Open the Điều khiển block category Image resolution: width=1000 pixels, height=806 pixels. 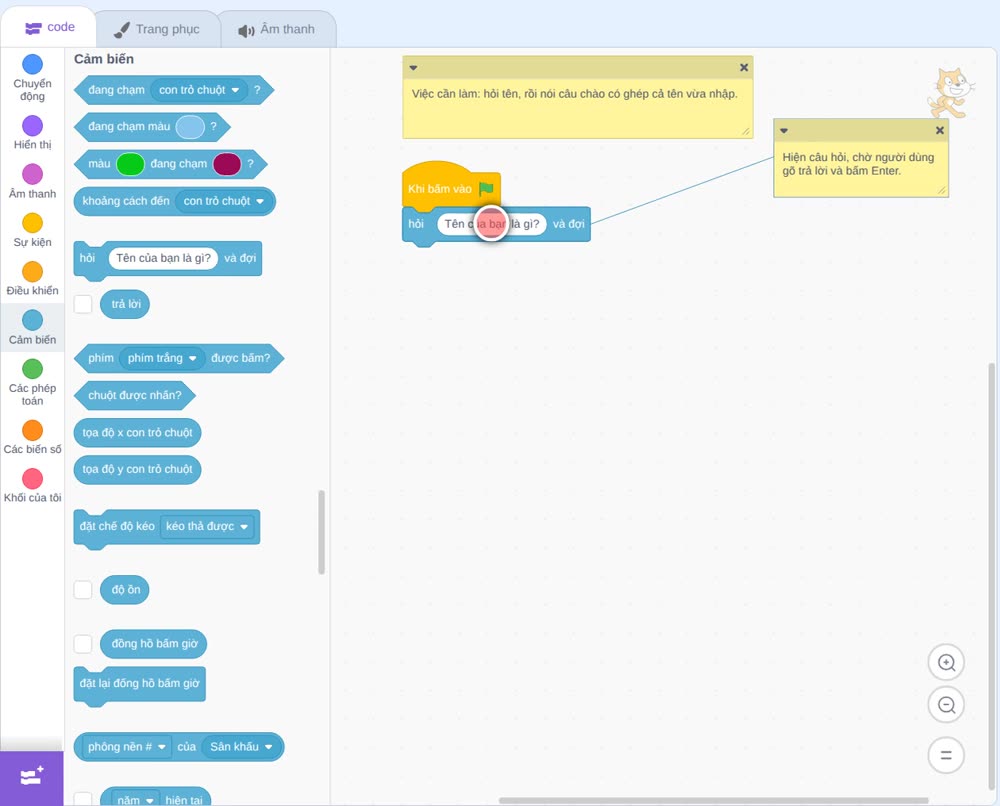[33, 279]
